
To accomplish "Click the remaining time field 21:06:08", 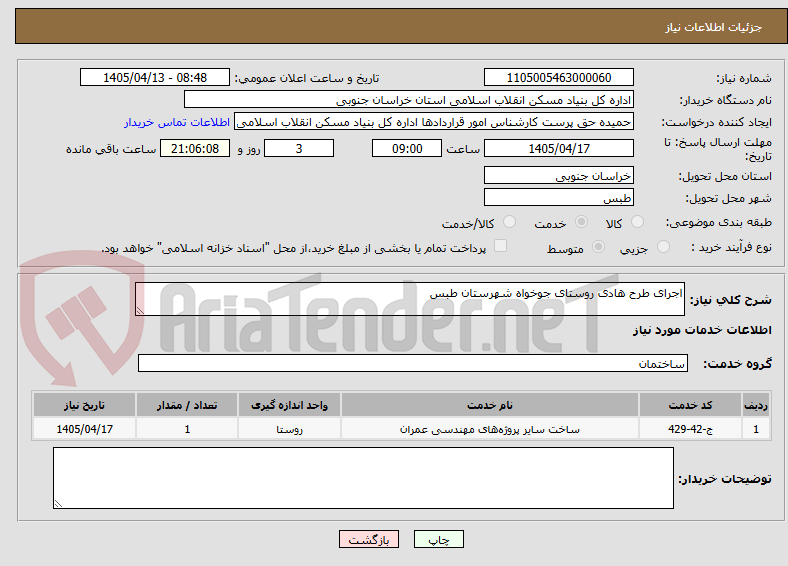I will point(195,148).
